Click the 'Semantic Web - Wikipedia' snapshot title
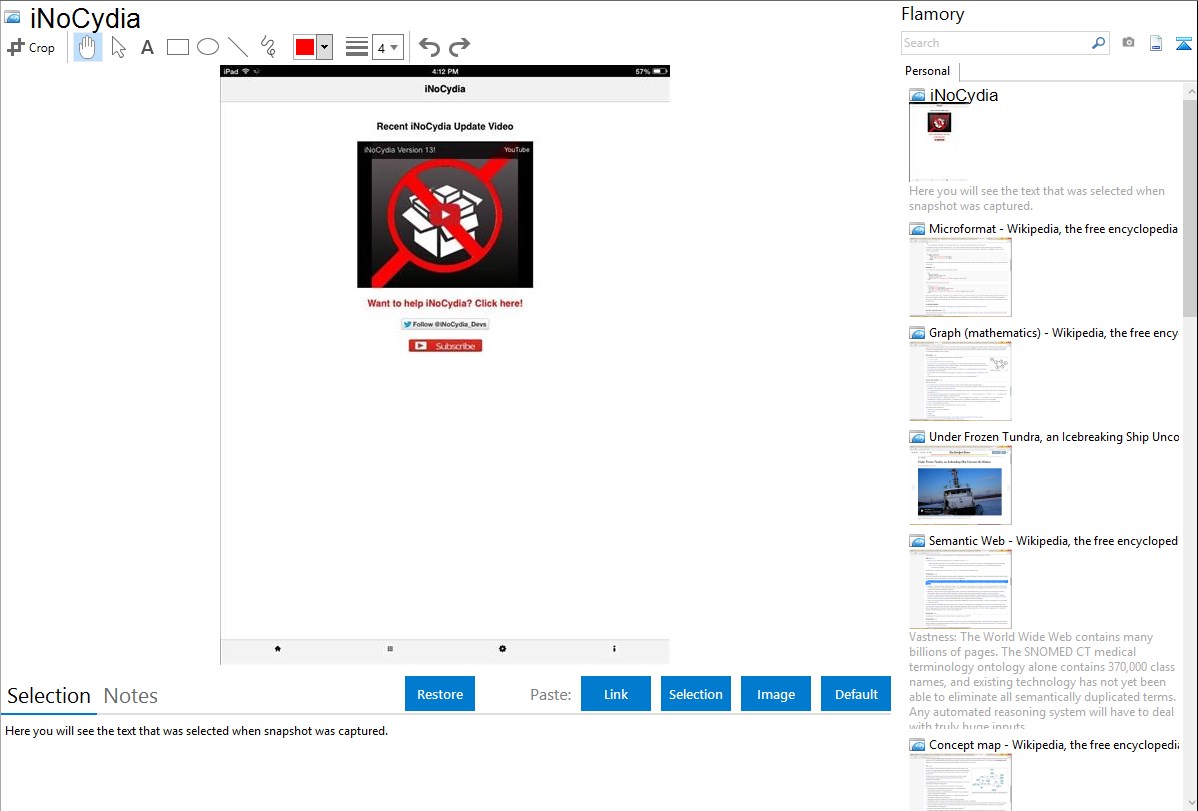1198x811 pixels. (1053, 540)
